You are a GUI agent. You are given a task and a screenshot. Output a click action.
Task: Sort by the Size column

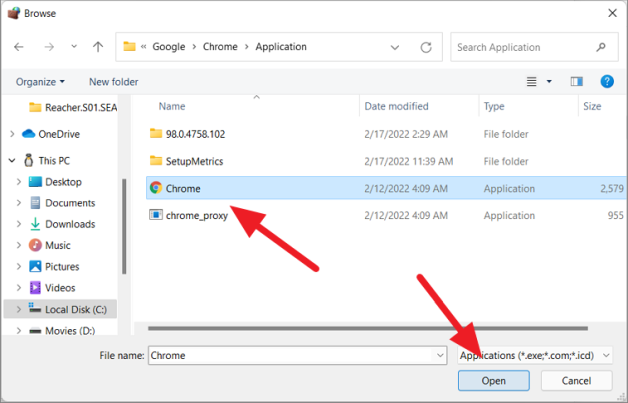point(592,106)
